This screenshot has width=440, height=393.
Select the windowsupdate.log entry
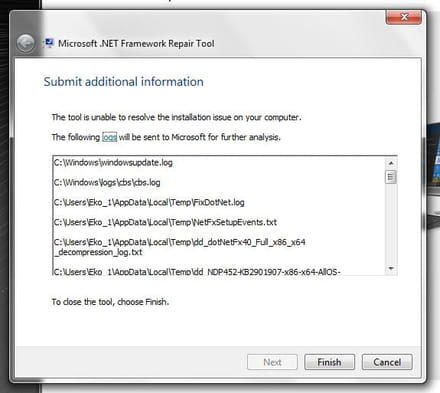pos(113,163)
